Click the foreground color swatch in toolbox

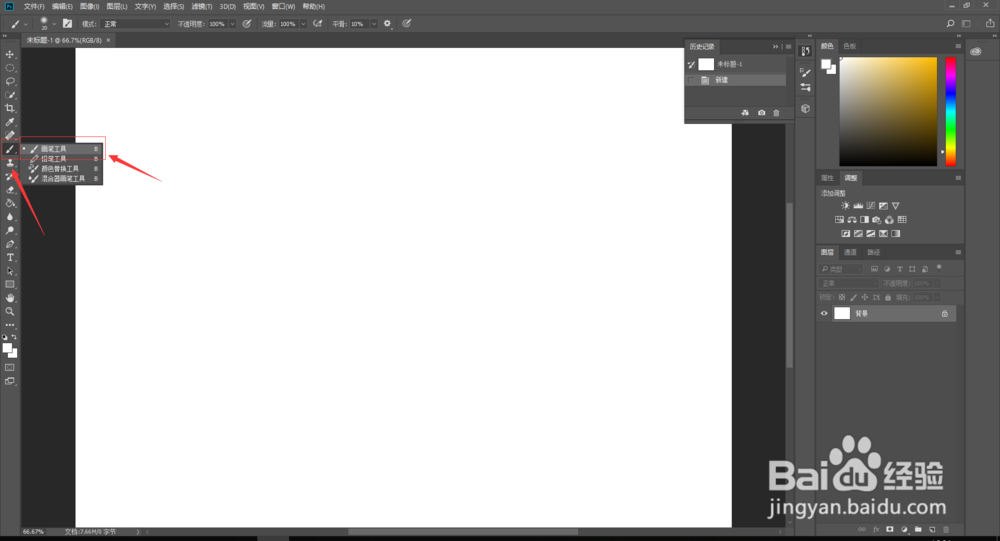(7, 348)
